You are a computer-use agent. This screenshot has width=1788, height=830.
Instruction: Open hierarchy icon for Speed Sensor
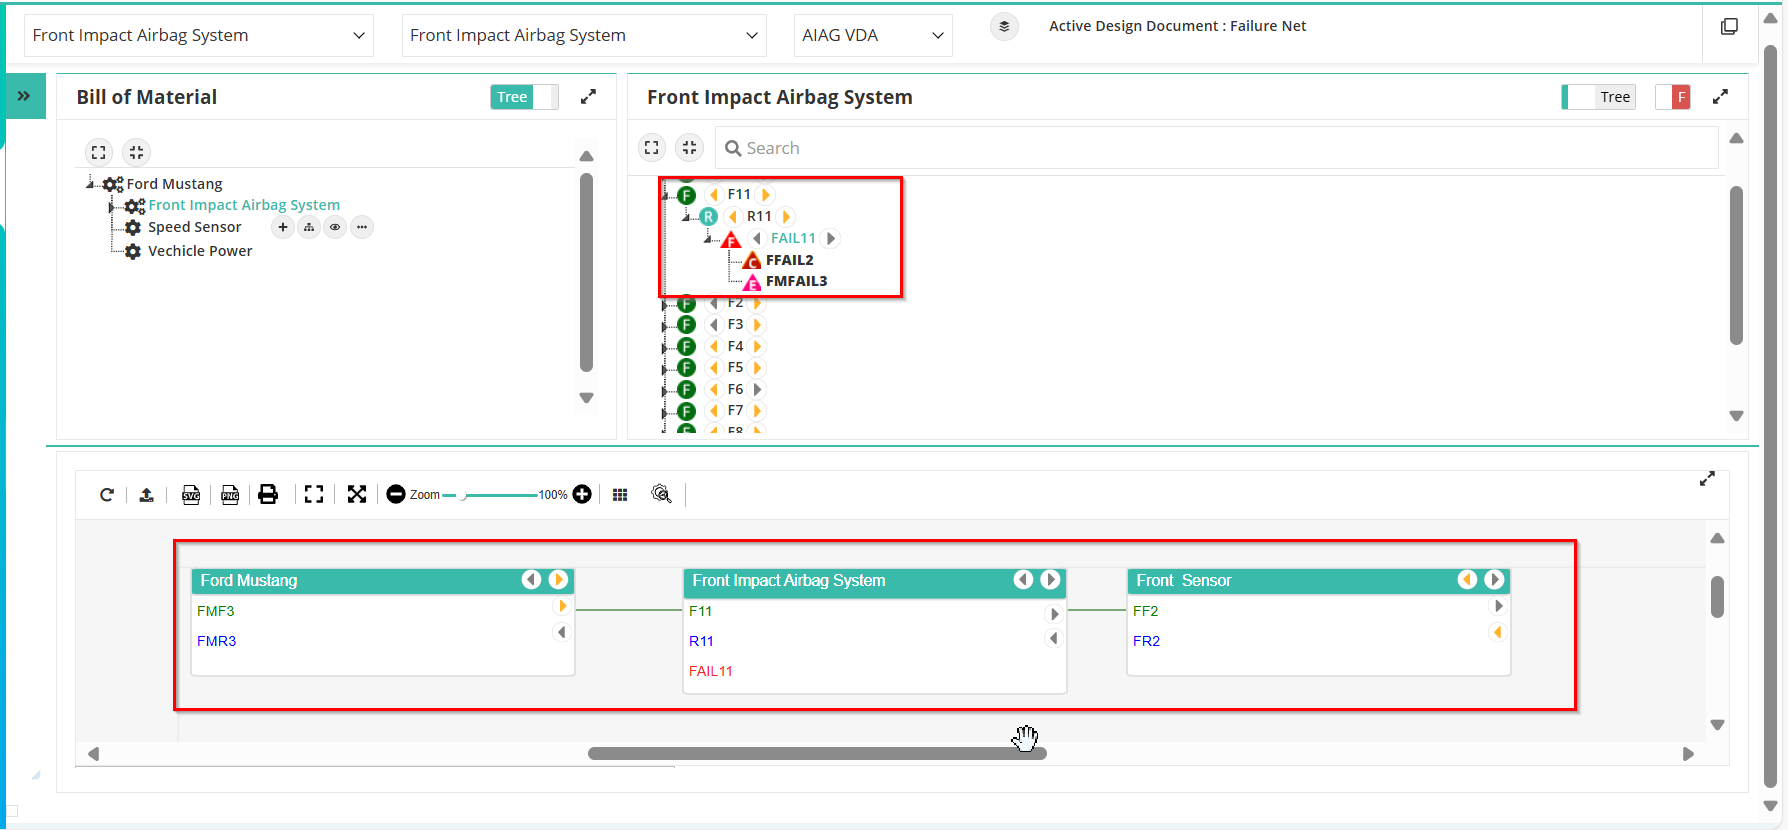click(x=309, y=227)
